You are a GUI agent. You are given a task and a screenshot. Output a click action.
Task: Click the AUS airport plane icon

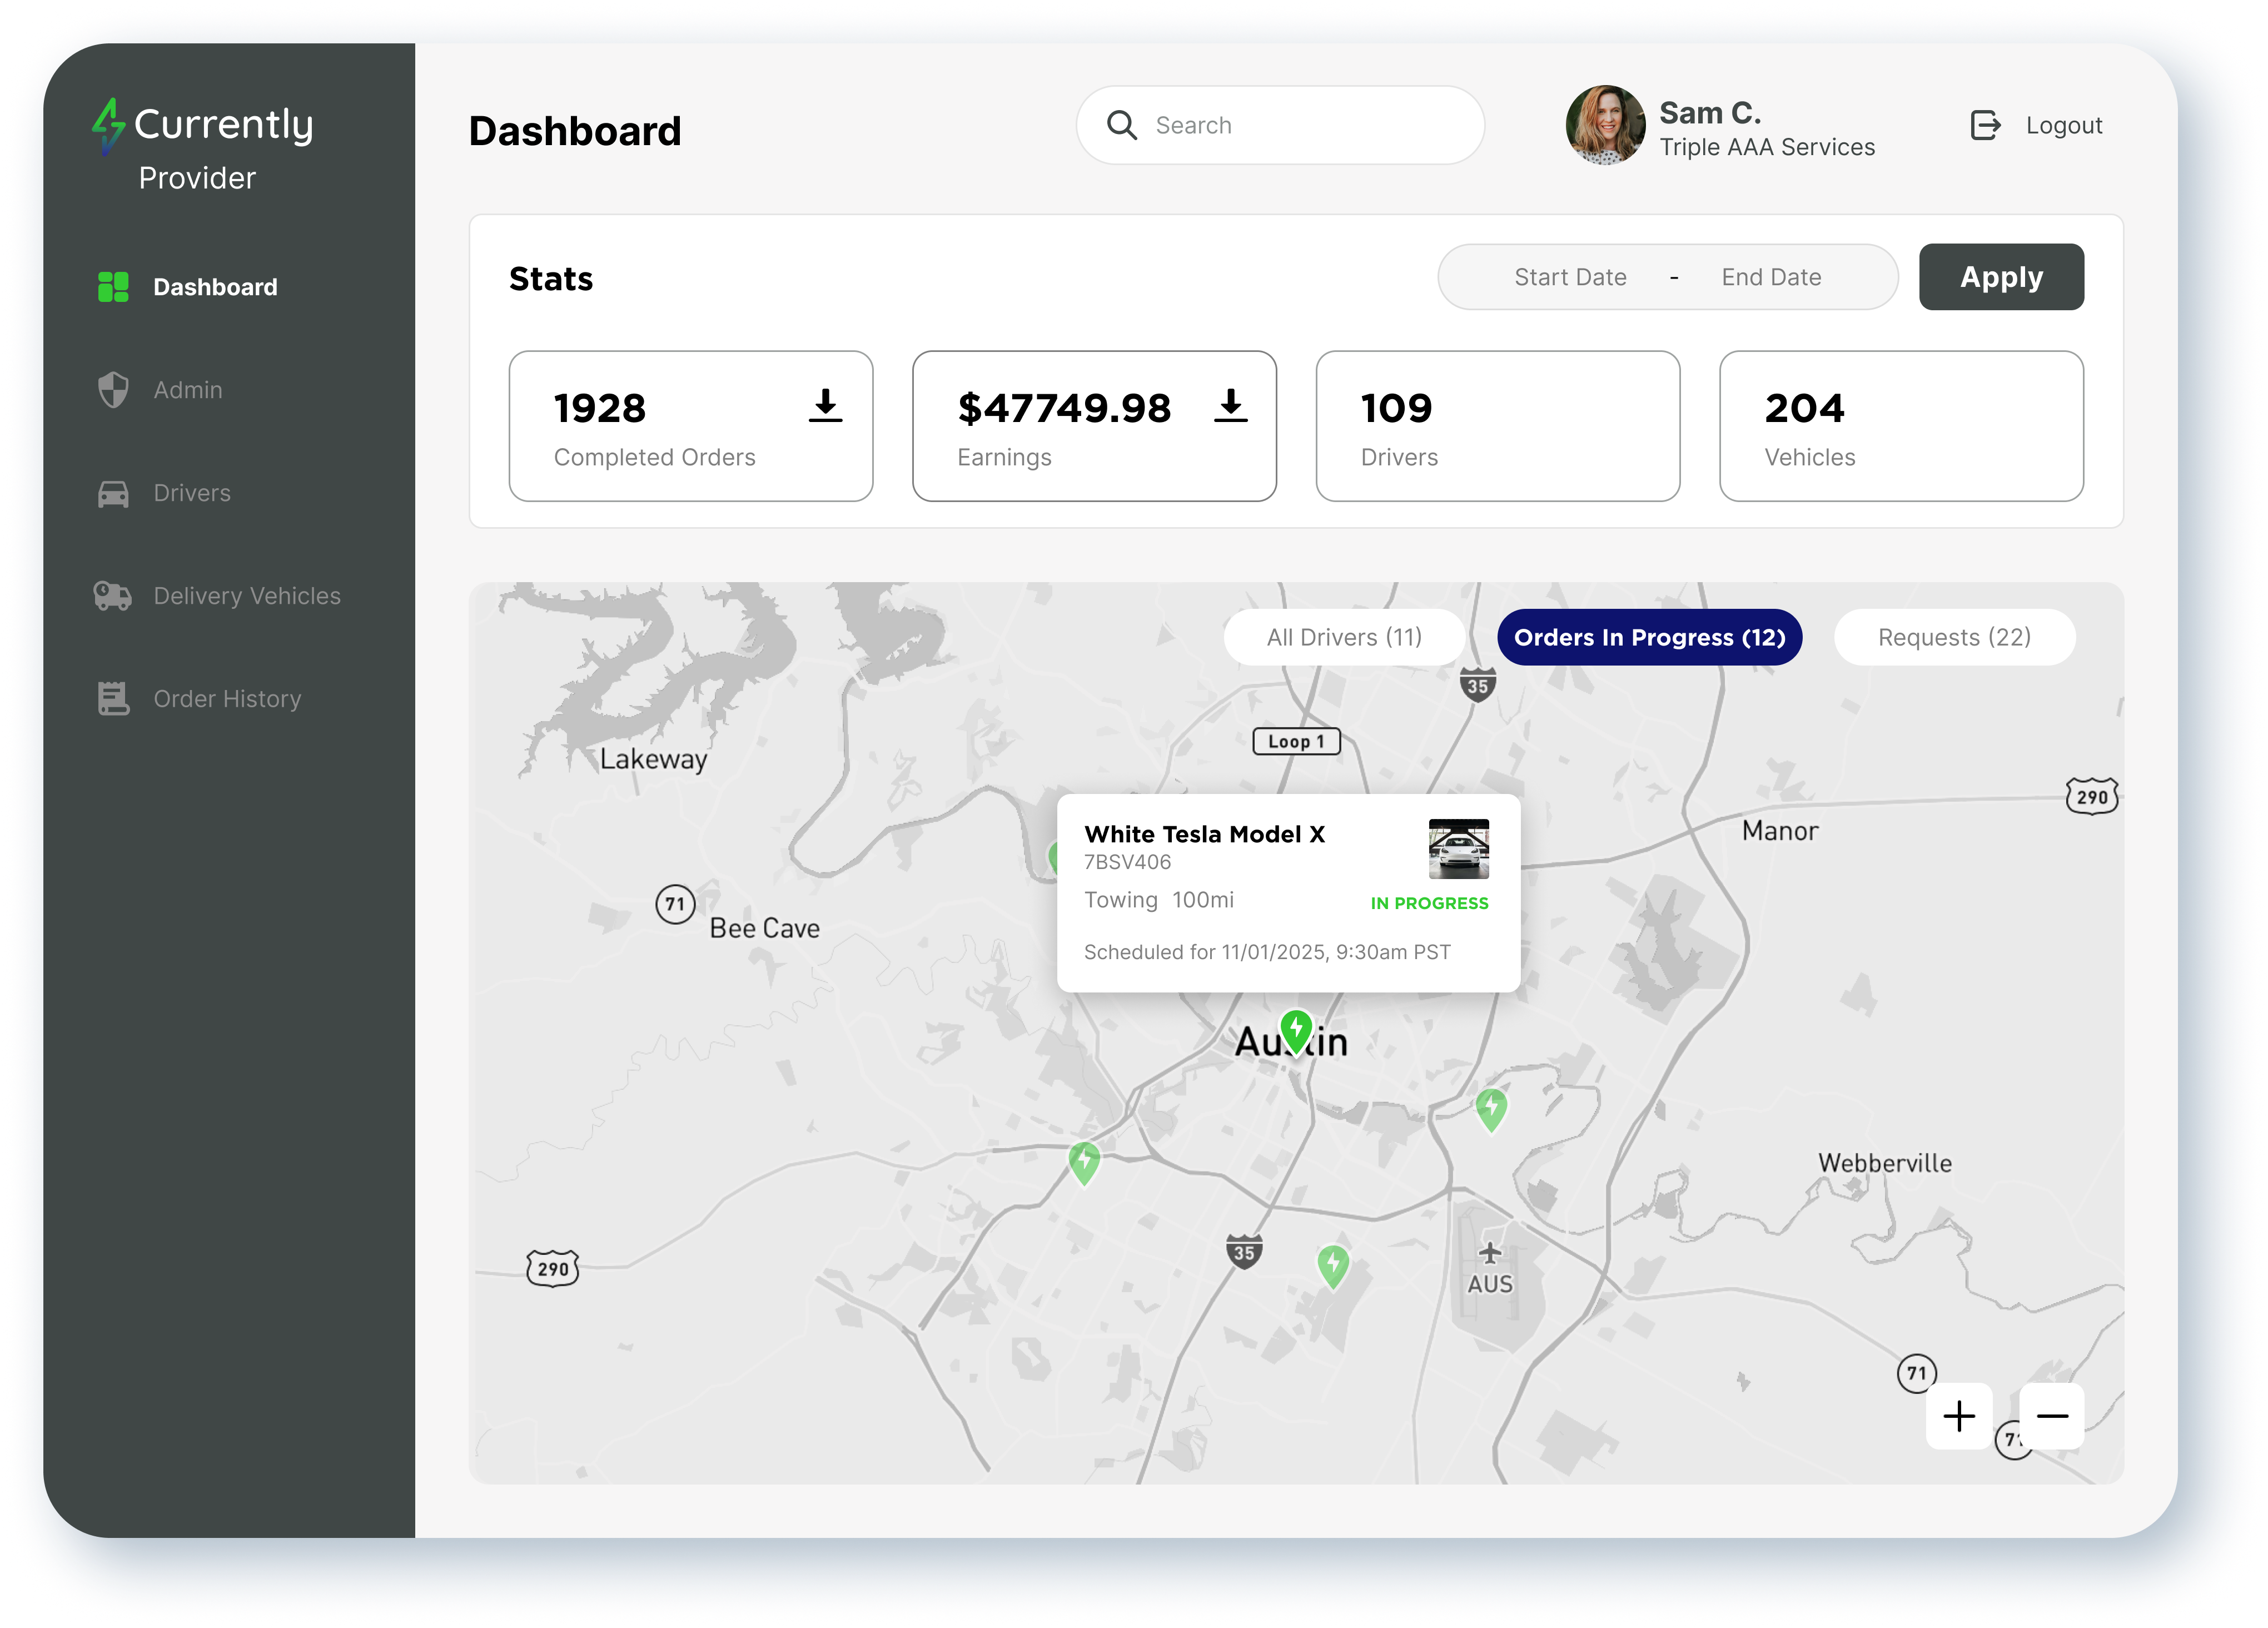pyautogui.click(x=1490, y=1253)
